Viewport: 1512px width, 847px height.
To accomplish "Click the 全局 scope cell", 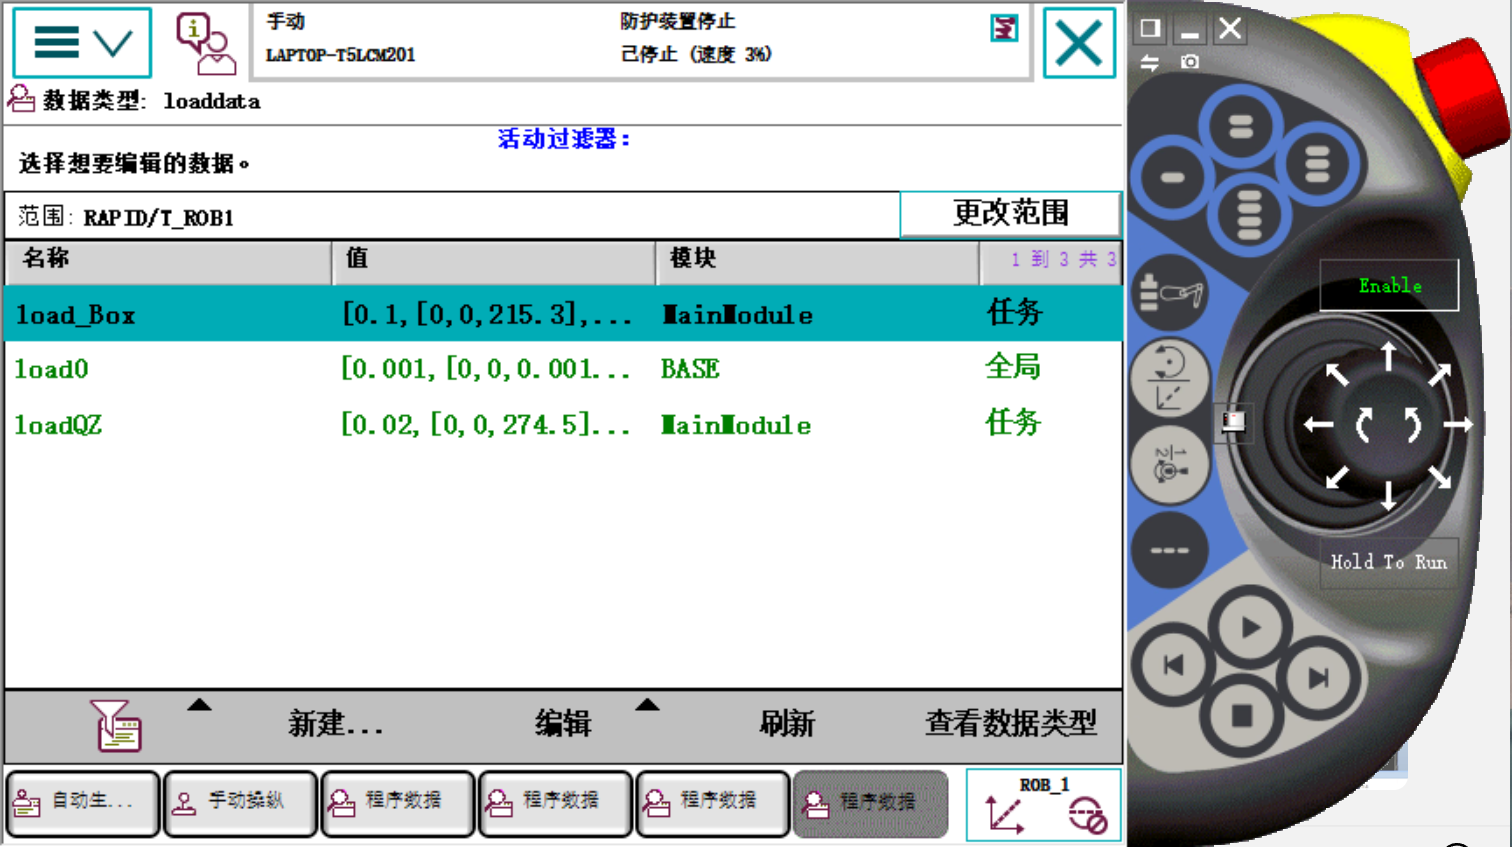I will click(x=1013, y=367).
